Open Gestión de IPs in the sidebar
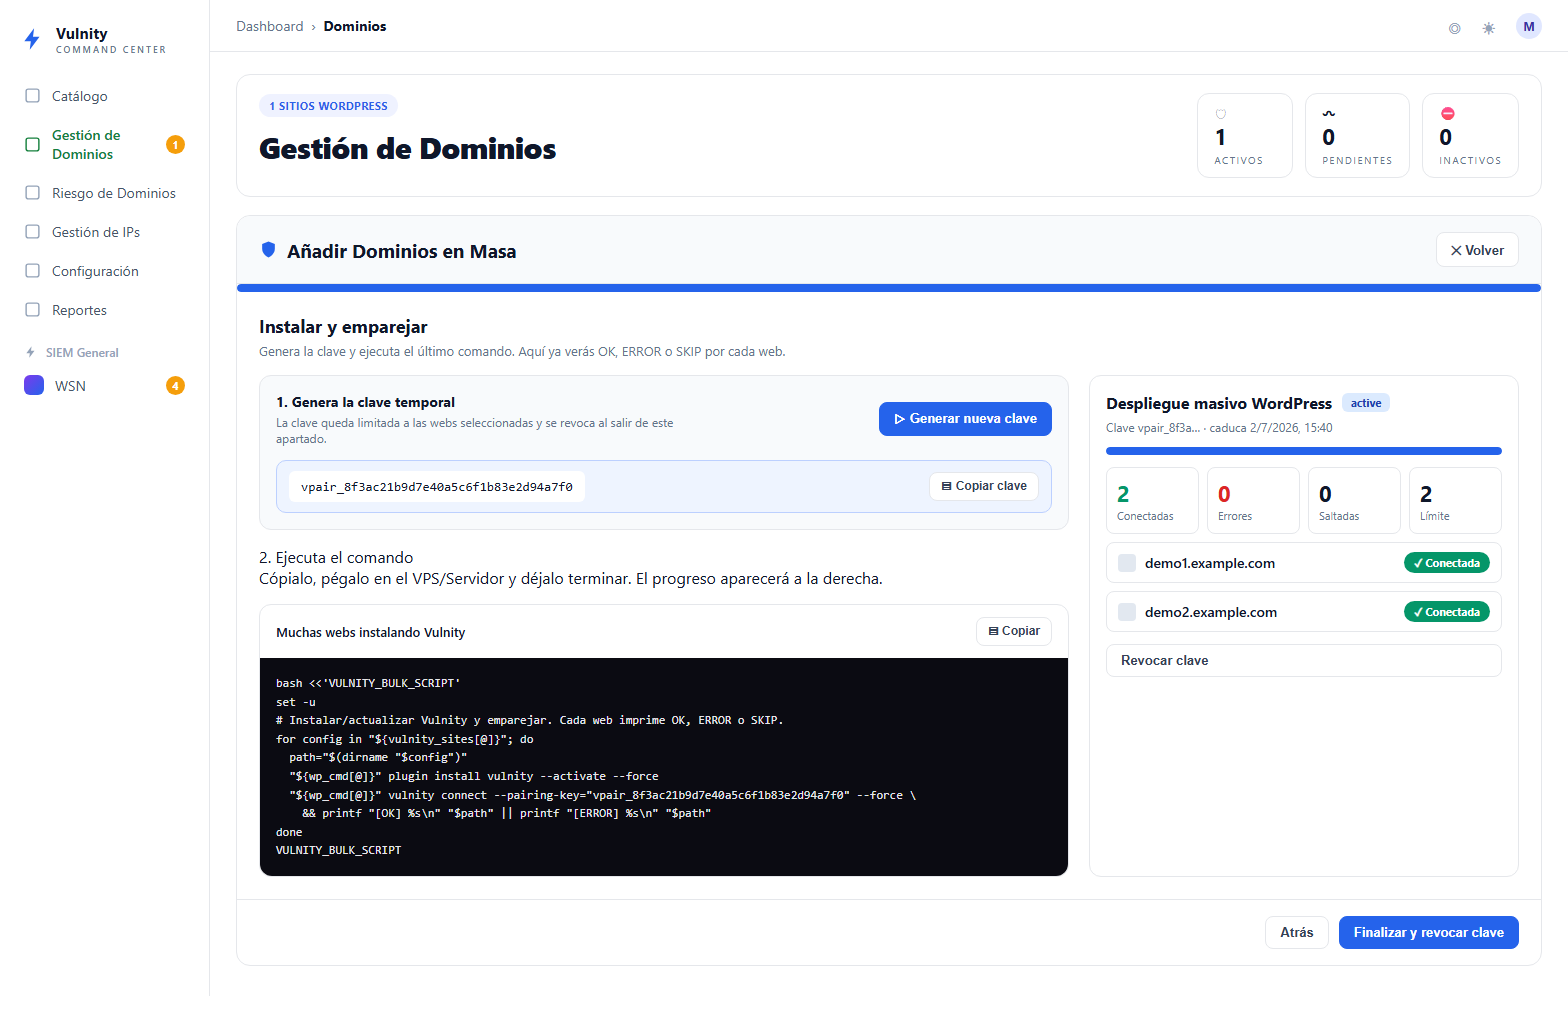 [x=104, y=232]
